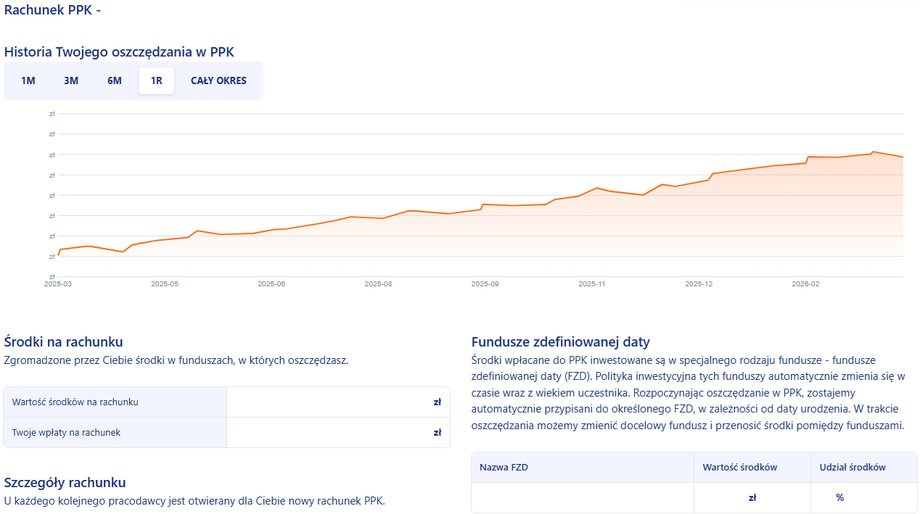Viewport: 920px width, 514px height.
Task: Click the 2025-05 date marker on chart
Action: point(165,284)
